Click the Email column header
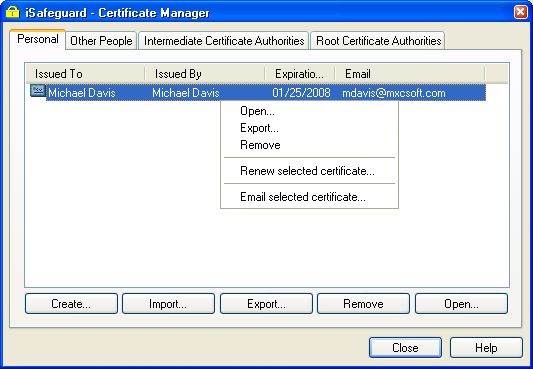Screen dimensions: 533x369 click(x=410, y=74)
